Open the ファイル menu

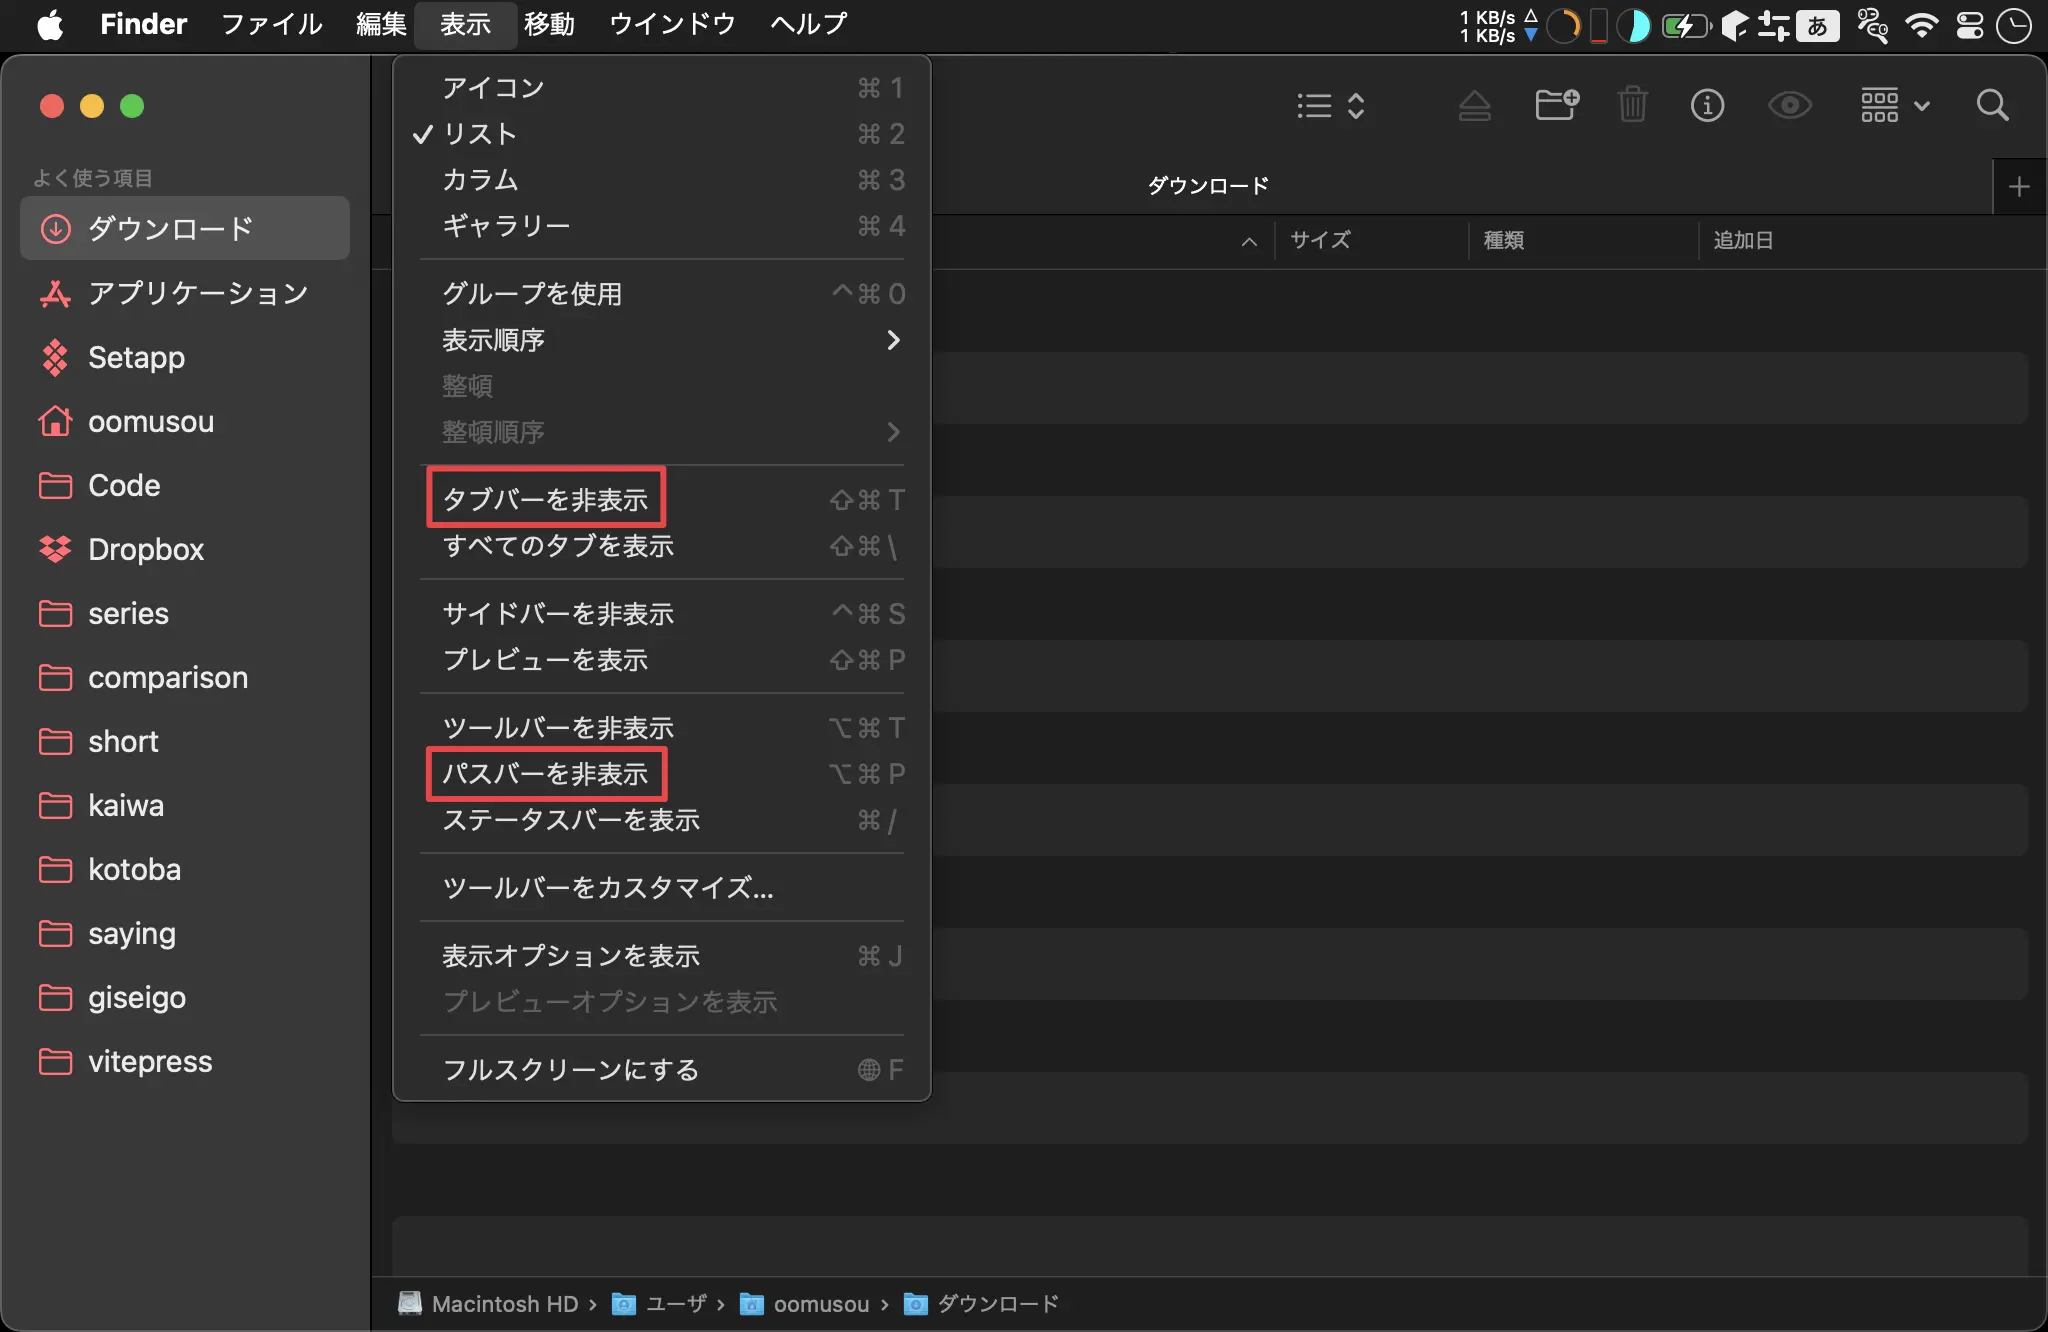coord(271,24)
